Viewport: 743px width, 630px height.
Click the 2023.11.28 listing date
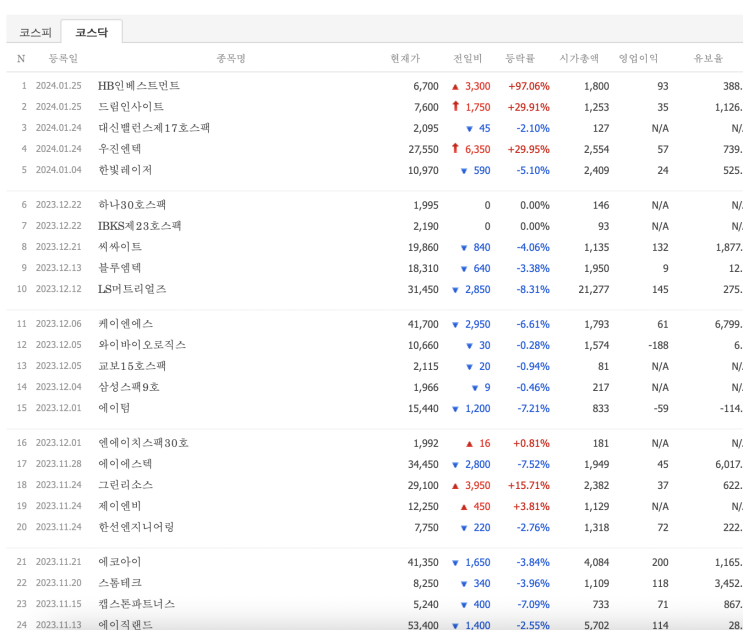pos(58,464)
